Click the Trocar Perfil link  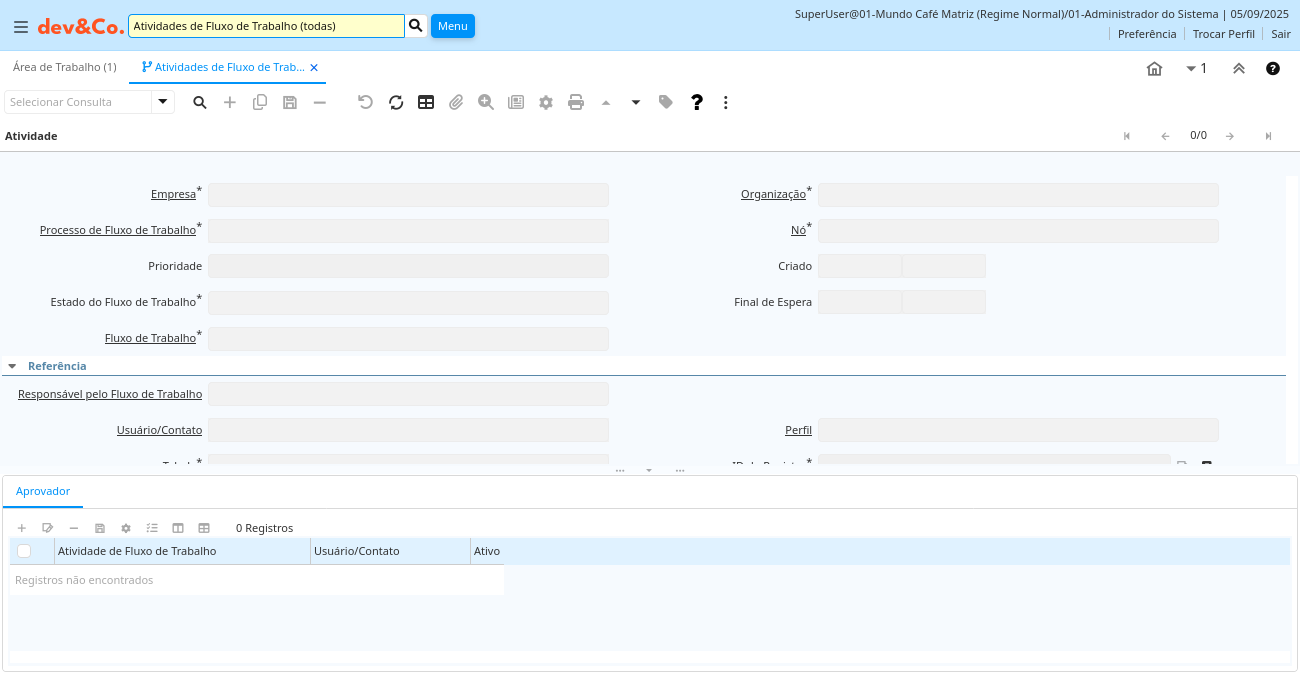click(x=1223, y=34)
